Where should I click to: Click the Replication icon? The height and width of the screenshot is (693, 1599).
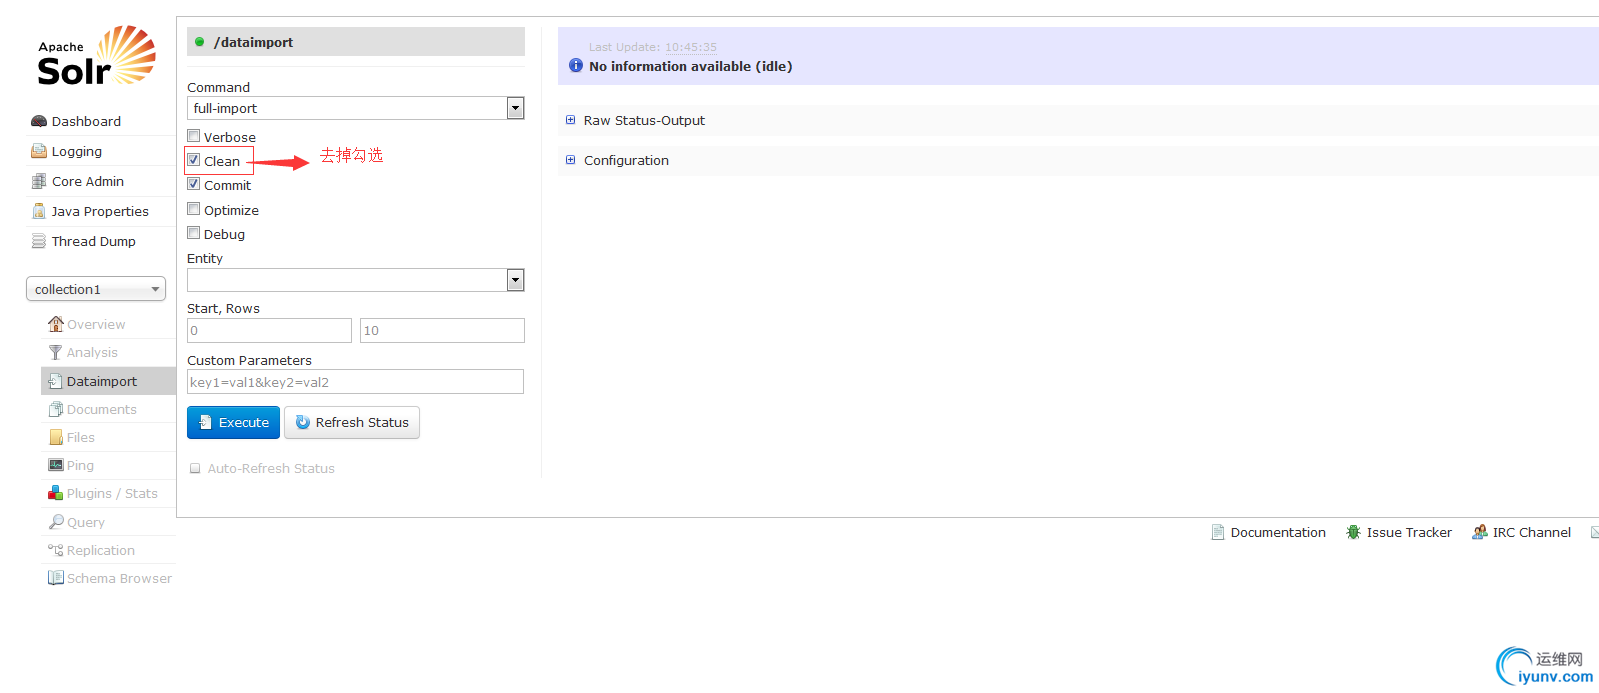56,550
